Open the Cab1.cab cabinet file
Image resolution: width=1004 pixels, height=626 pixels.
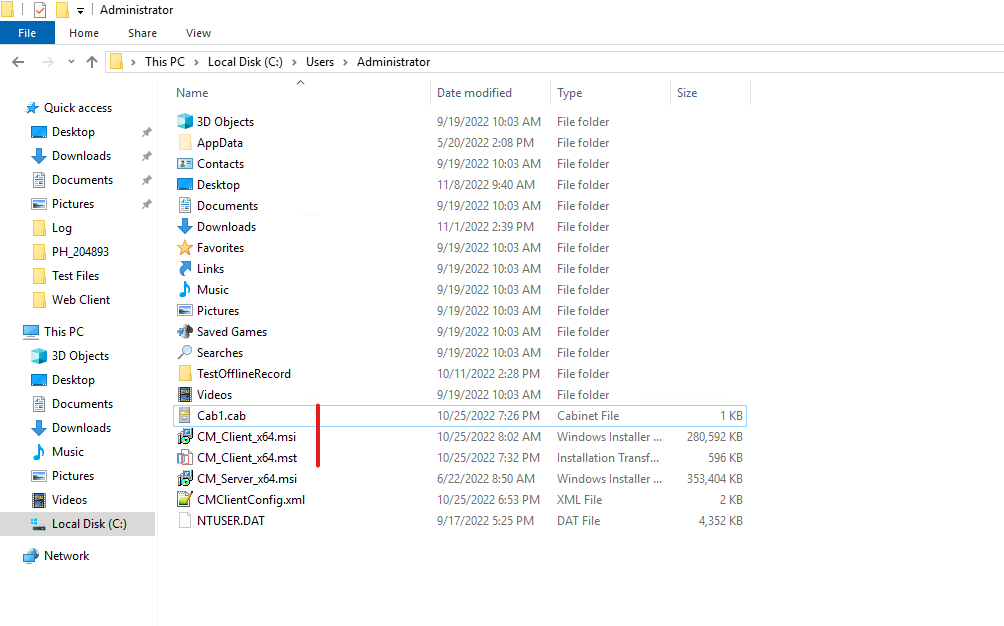click(x=223, y=415)
